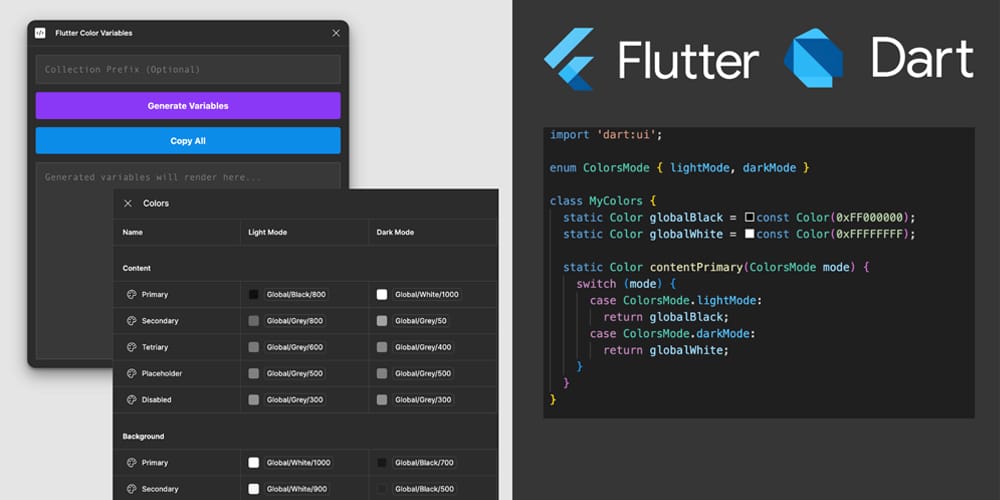Click the 'return globalWhite;' code line

[666, 350]
